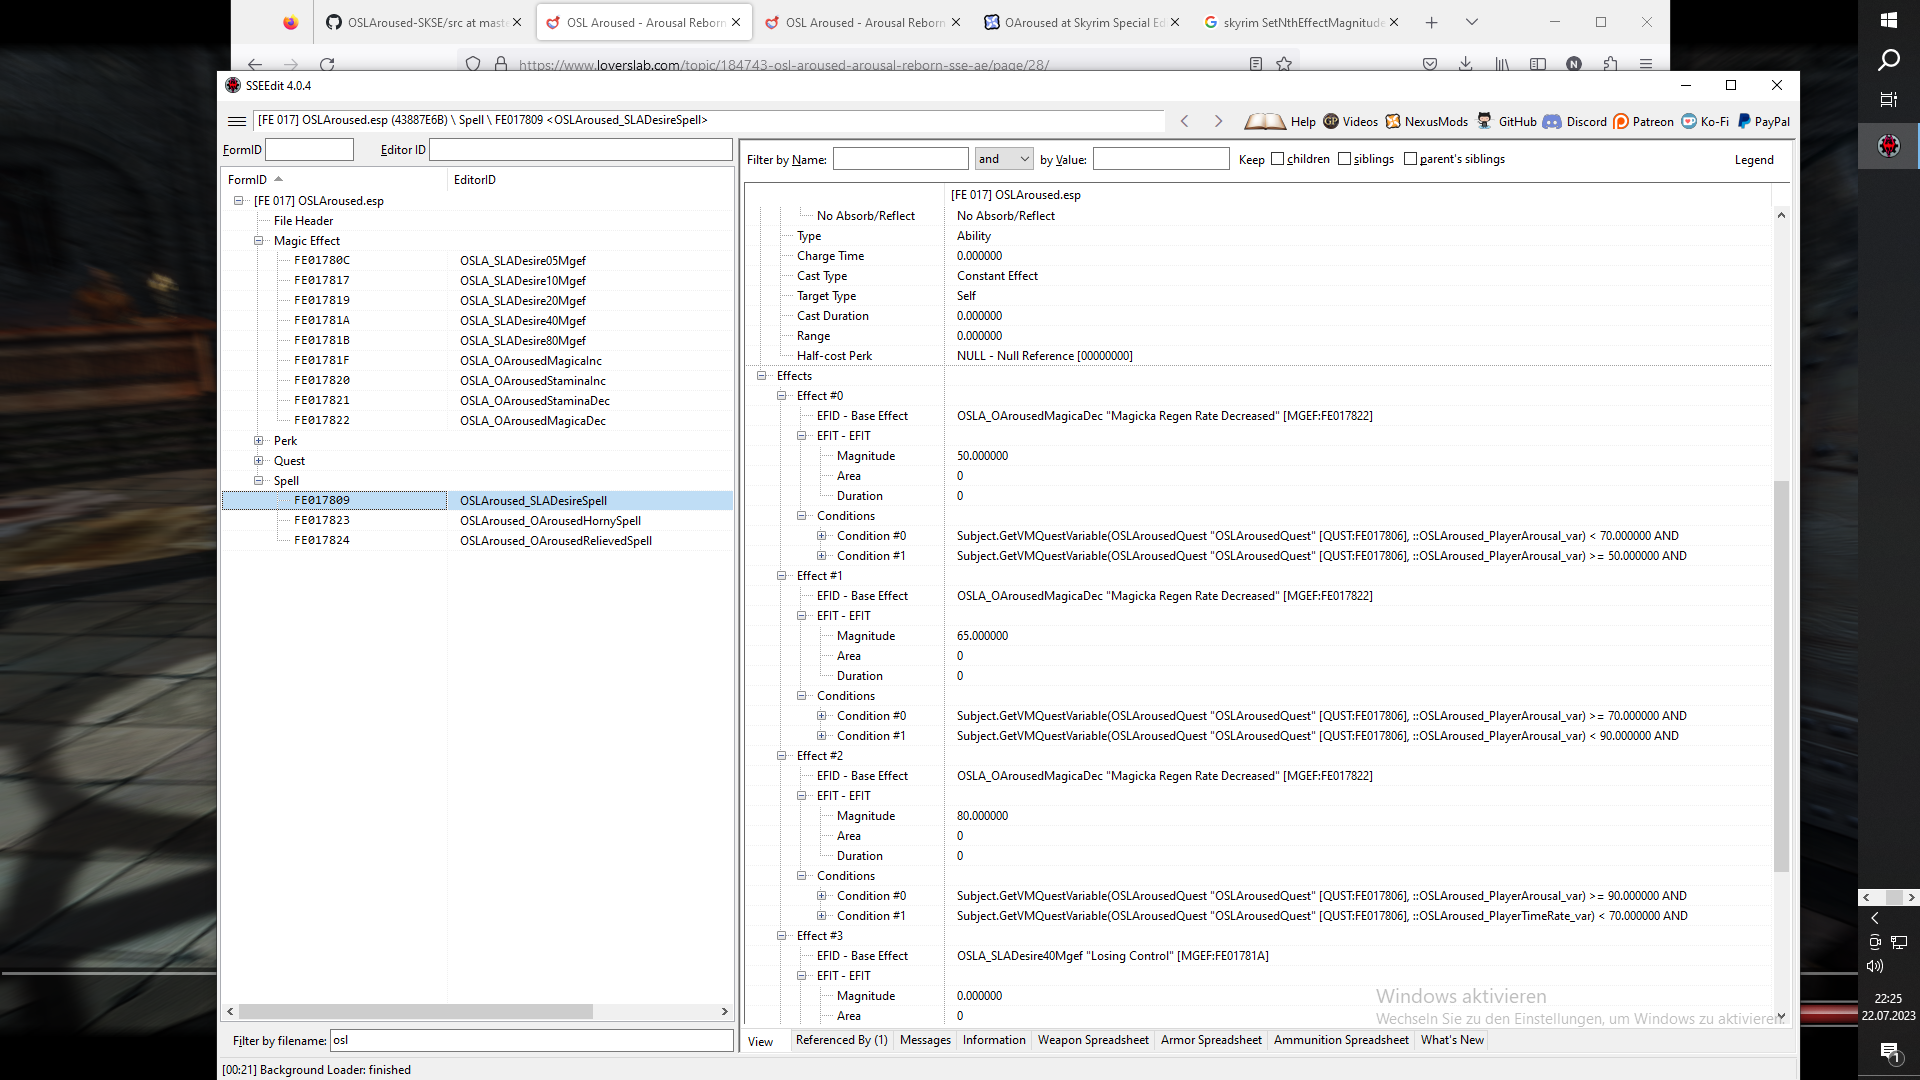Viewport: 1920px width, 1080px height.
Task: Click volume icon in system tray
Action: point(1874,966)
